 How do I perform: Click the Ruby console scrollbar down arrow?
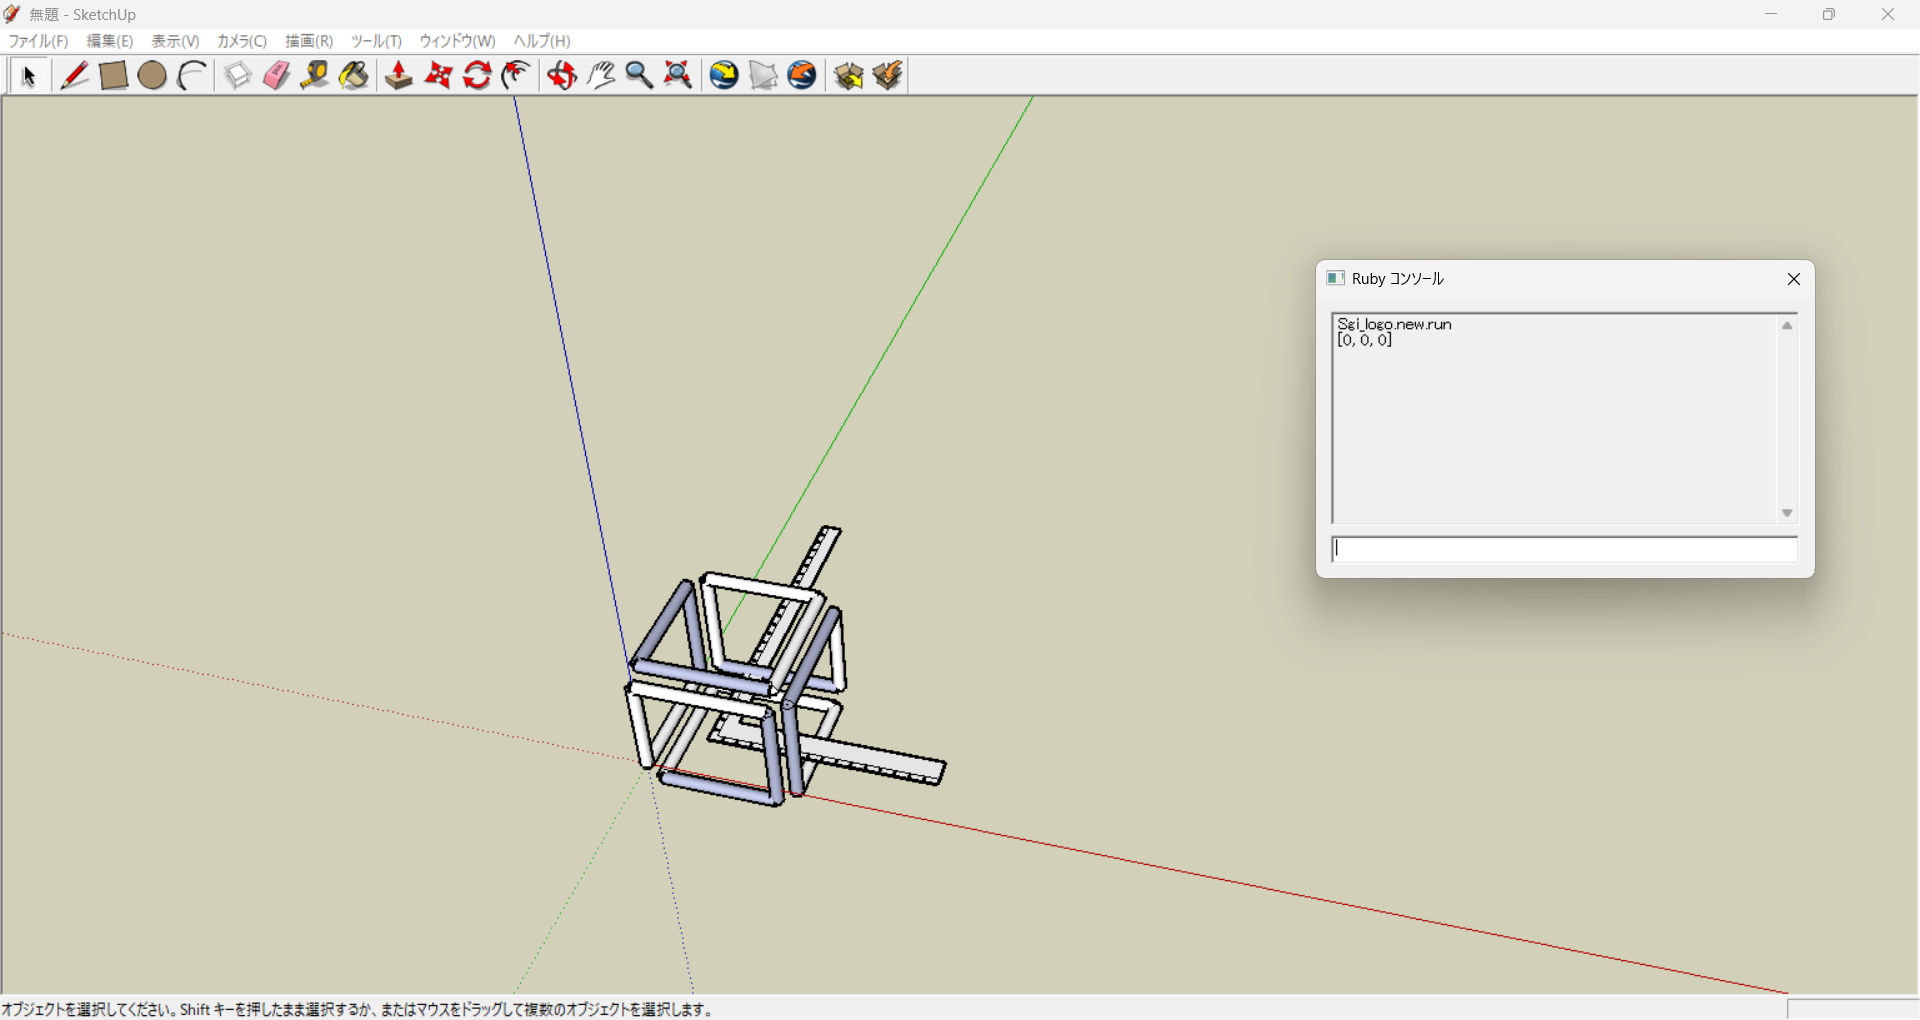coord(1787,513)
